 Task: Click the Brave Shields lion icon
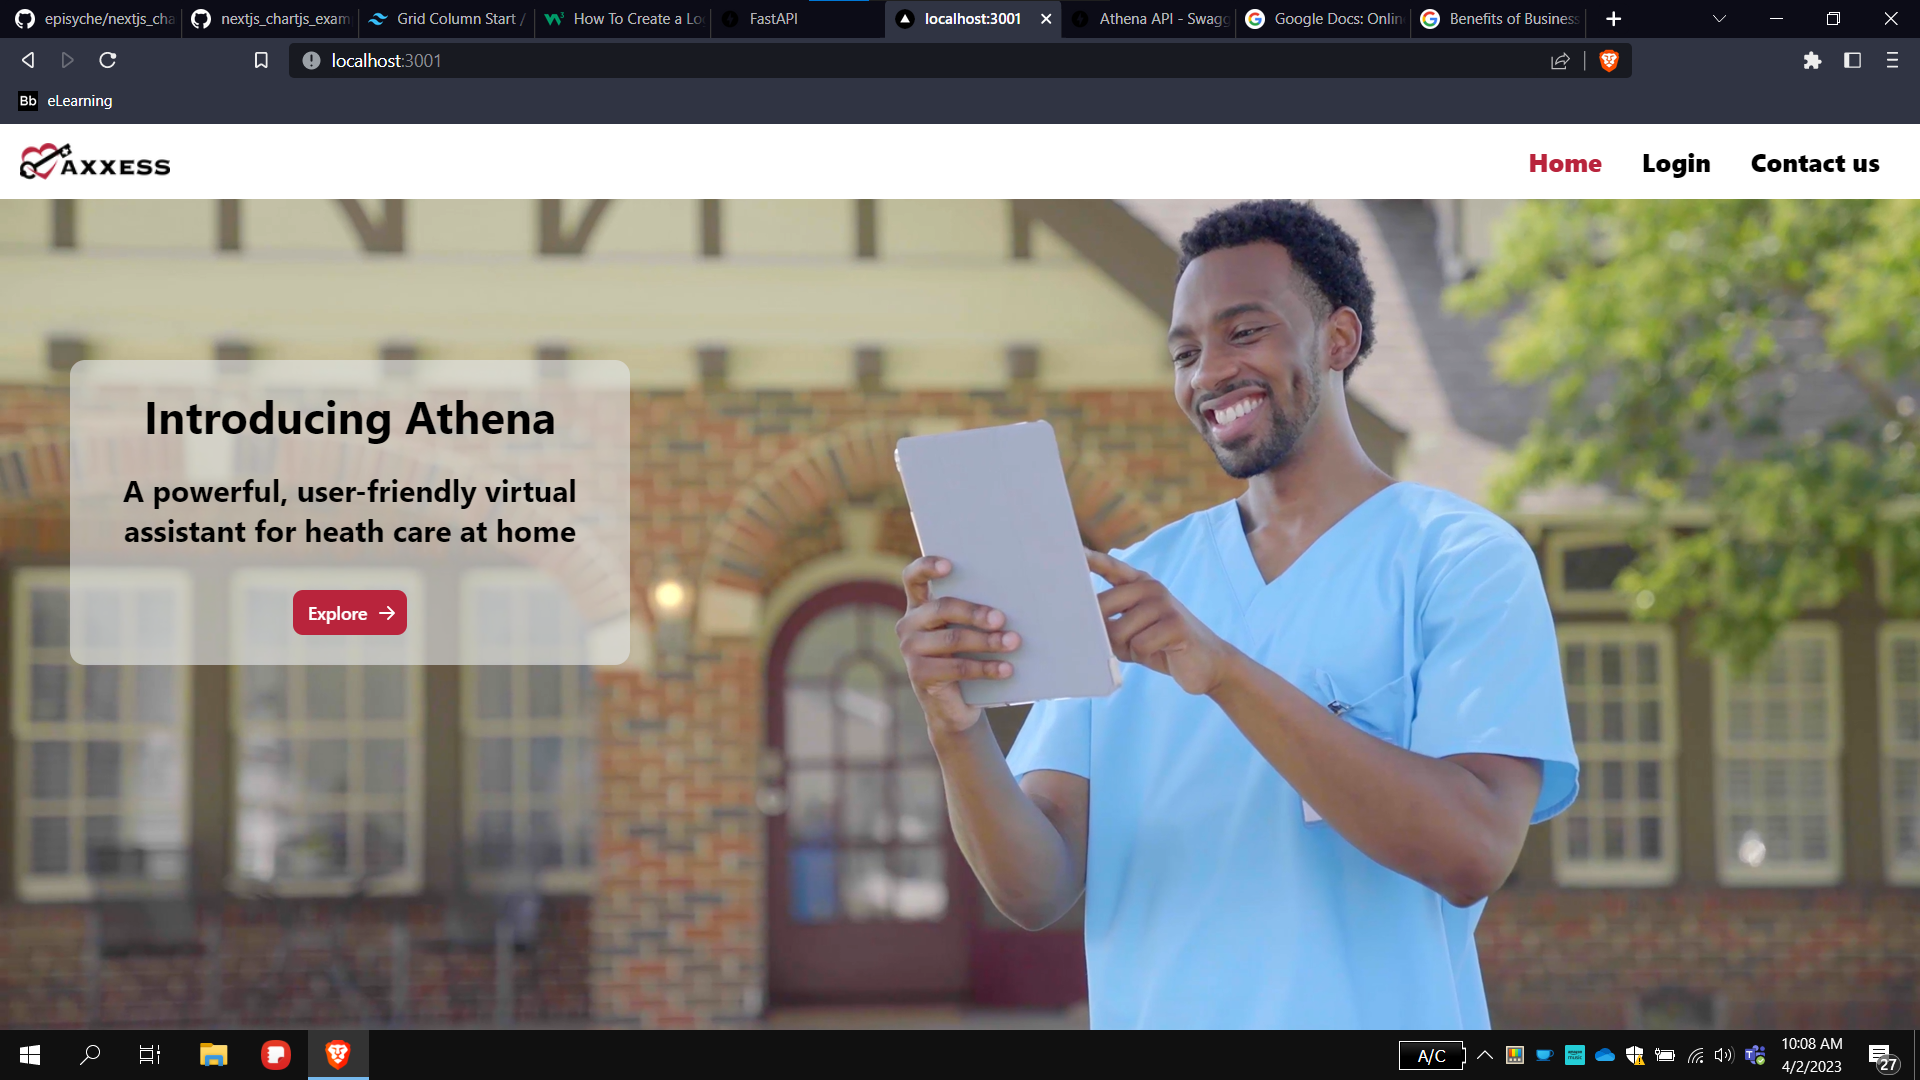1609,61
